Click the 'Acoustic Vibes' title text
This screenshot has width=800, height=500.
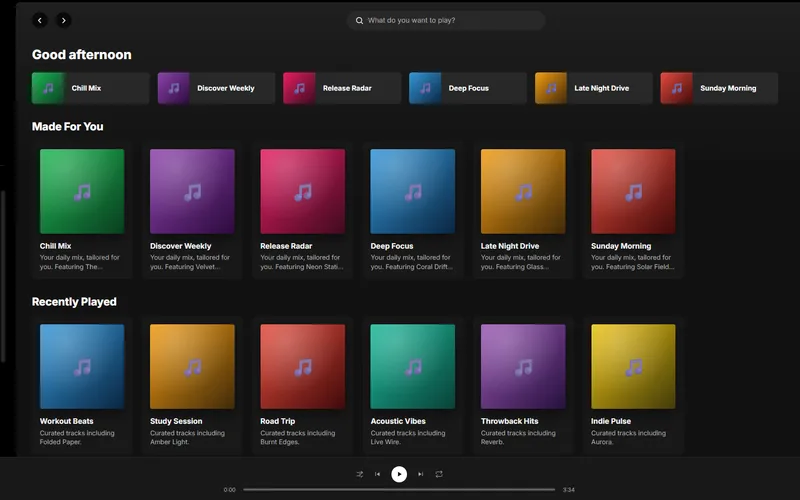398,421
